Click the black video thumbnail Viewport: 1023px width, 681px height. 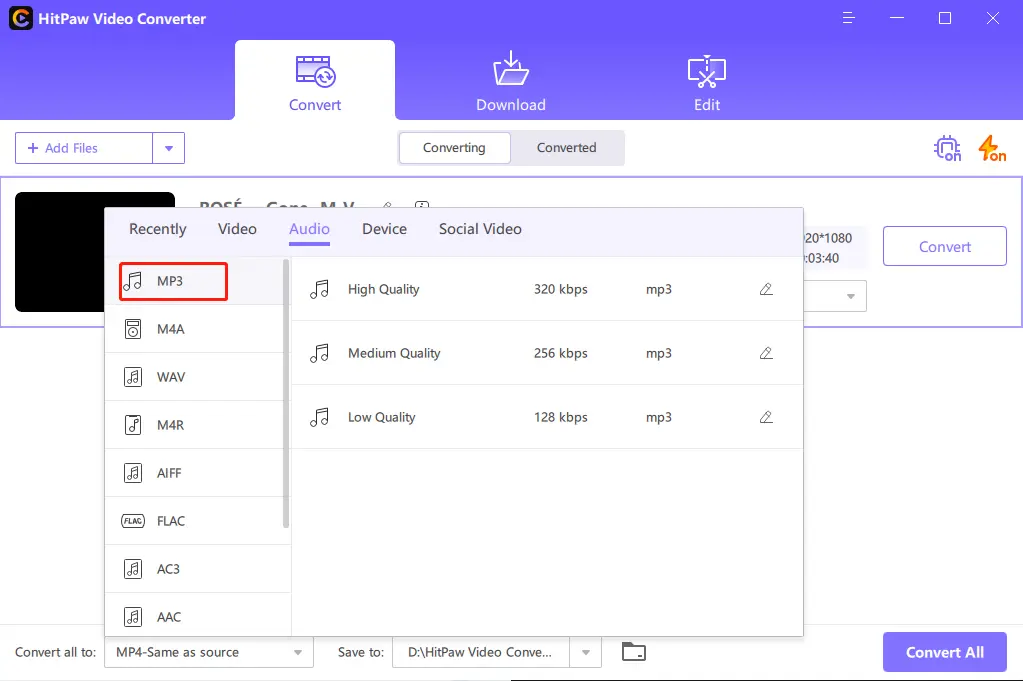[x=59, y=252]
